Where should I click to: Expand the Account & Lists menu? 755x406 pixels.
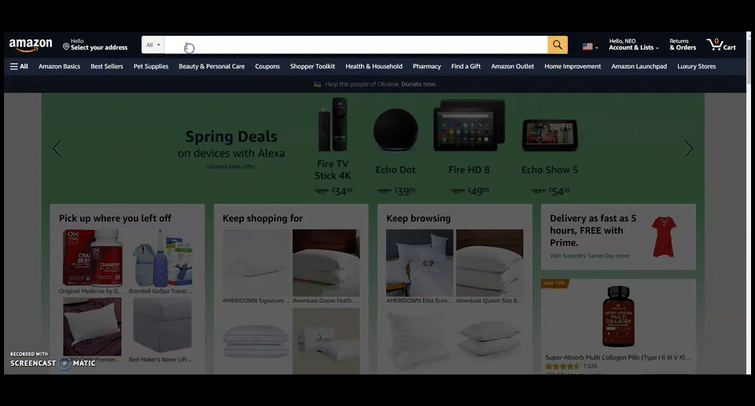pyautogui.click(x=633, y=45)
